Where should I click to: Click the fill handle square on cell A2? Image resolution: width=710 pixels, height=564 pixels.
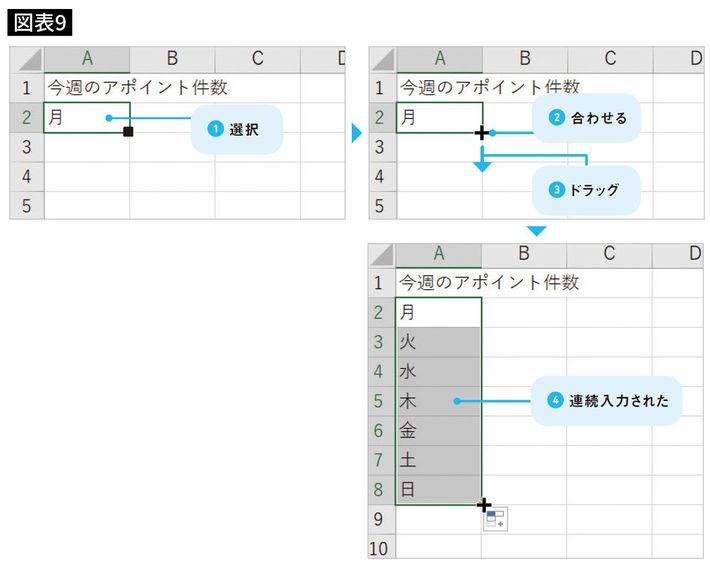point(127,132)
